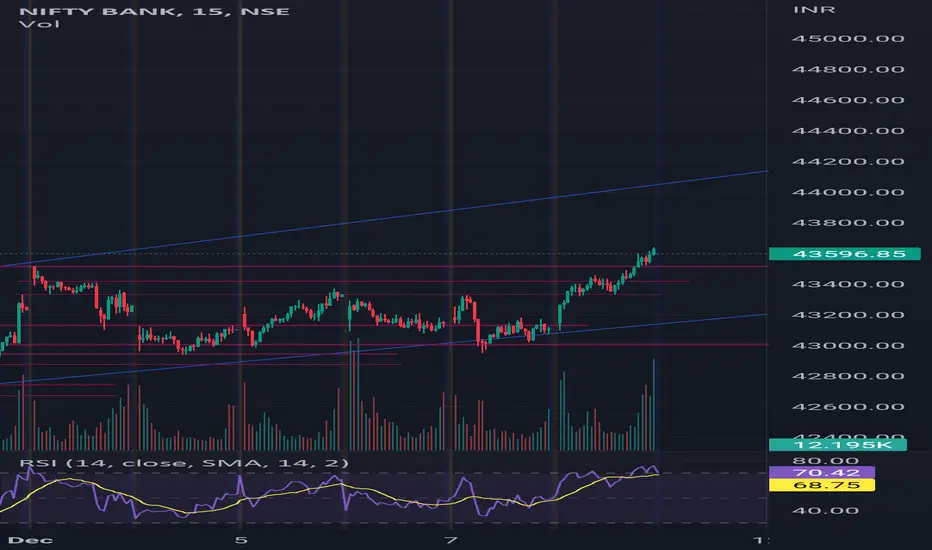Image resolution: width=932 pixels, height=550 pixels.
Task: Click the NIFTY BANK, 15, NSE chart title
Action: click(x=155, y=11)
